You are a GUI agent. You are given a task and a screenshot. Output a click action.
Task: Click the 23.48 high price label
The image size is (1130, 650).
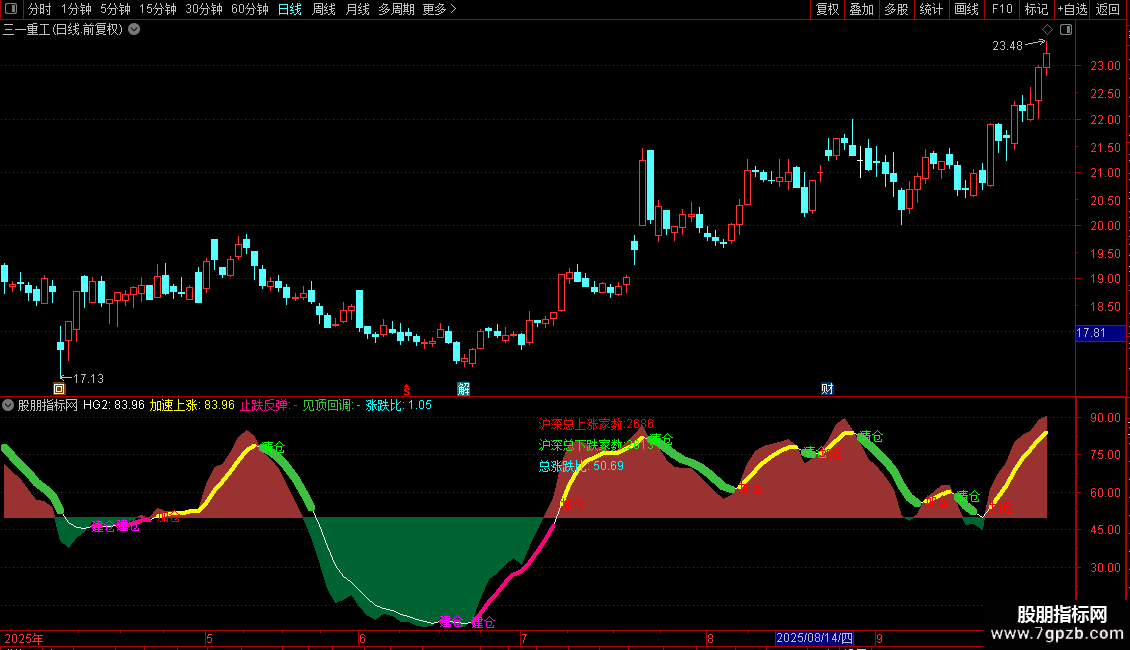click(x=1007, y=46)
